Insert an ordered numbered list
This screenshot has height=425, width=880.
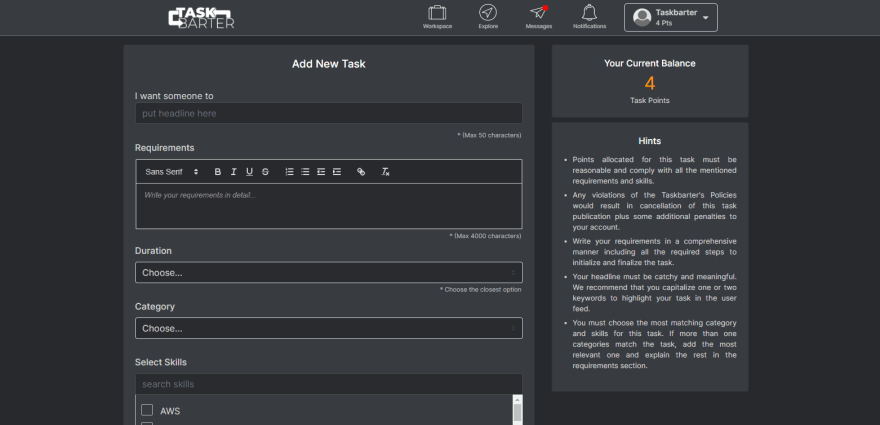click(x=290, y=172)
